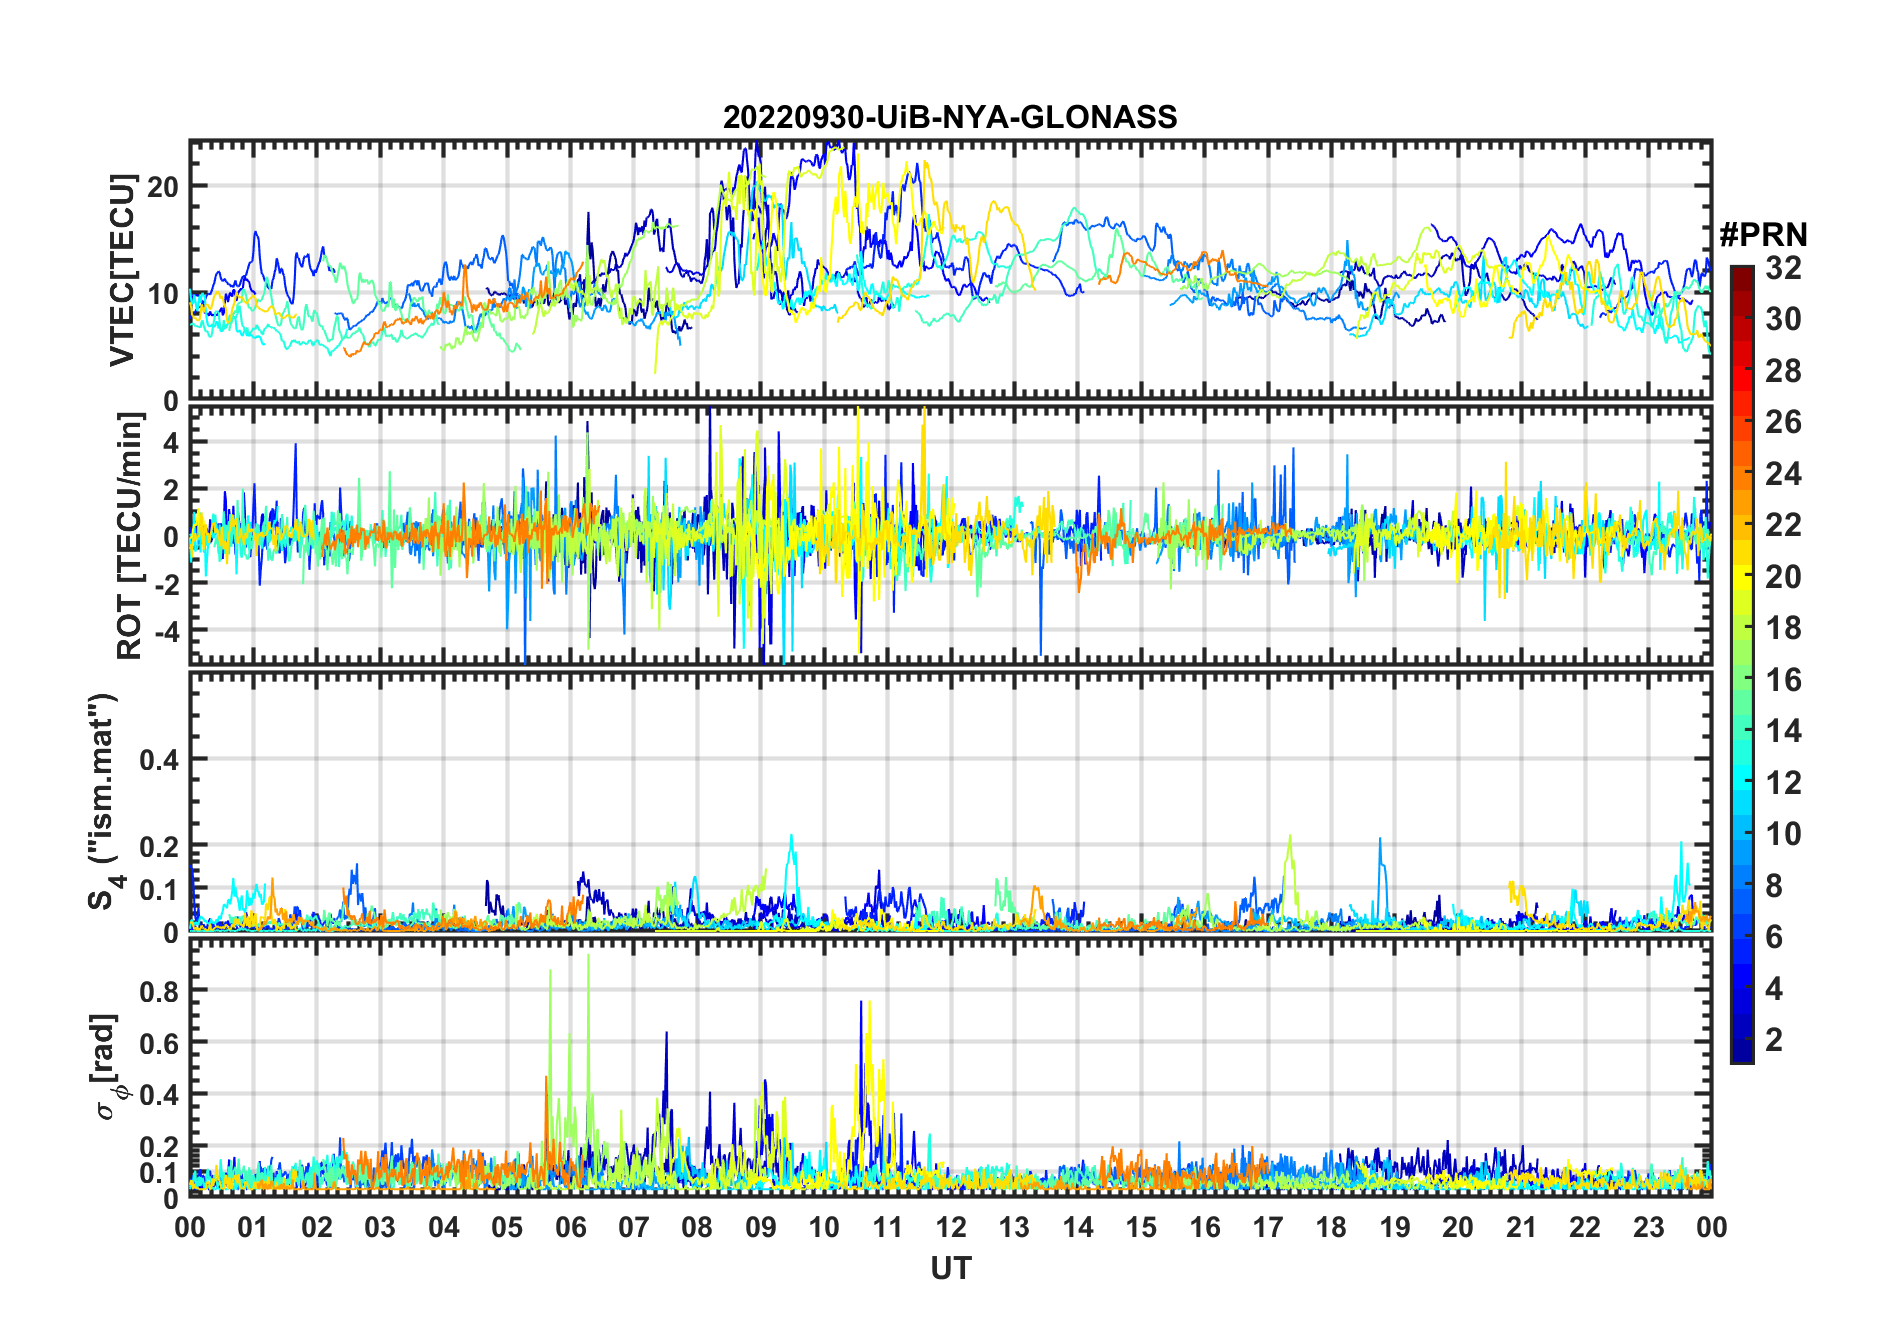
Task: Select the UT x-axis label
Action: (951, 1268)
